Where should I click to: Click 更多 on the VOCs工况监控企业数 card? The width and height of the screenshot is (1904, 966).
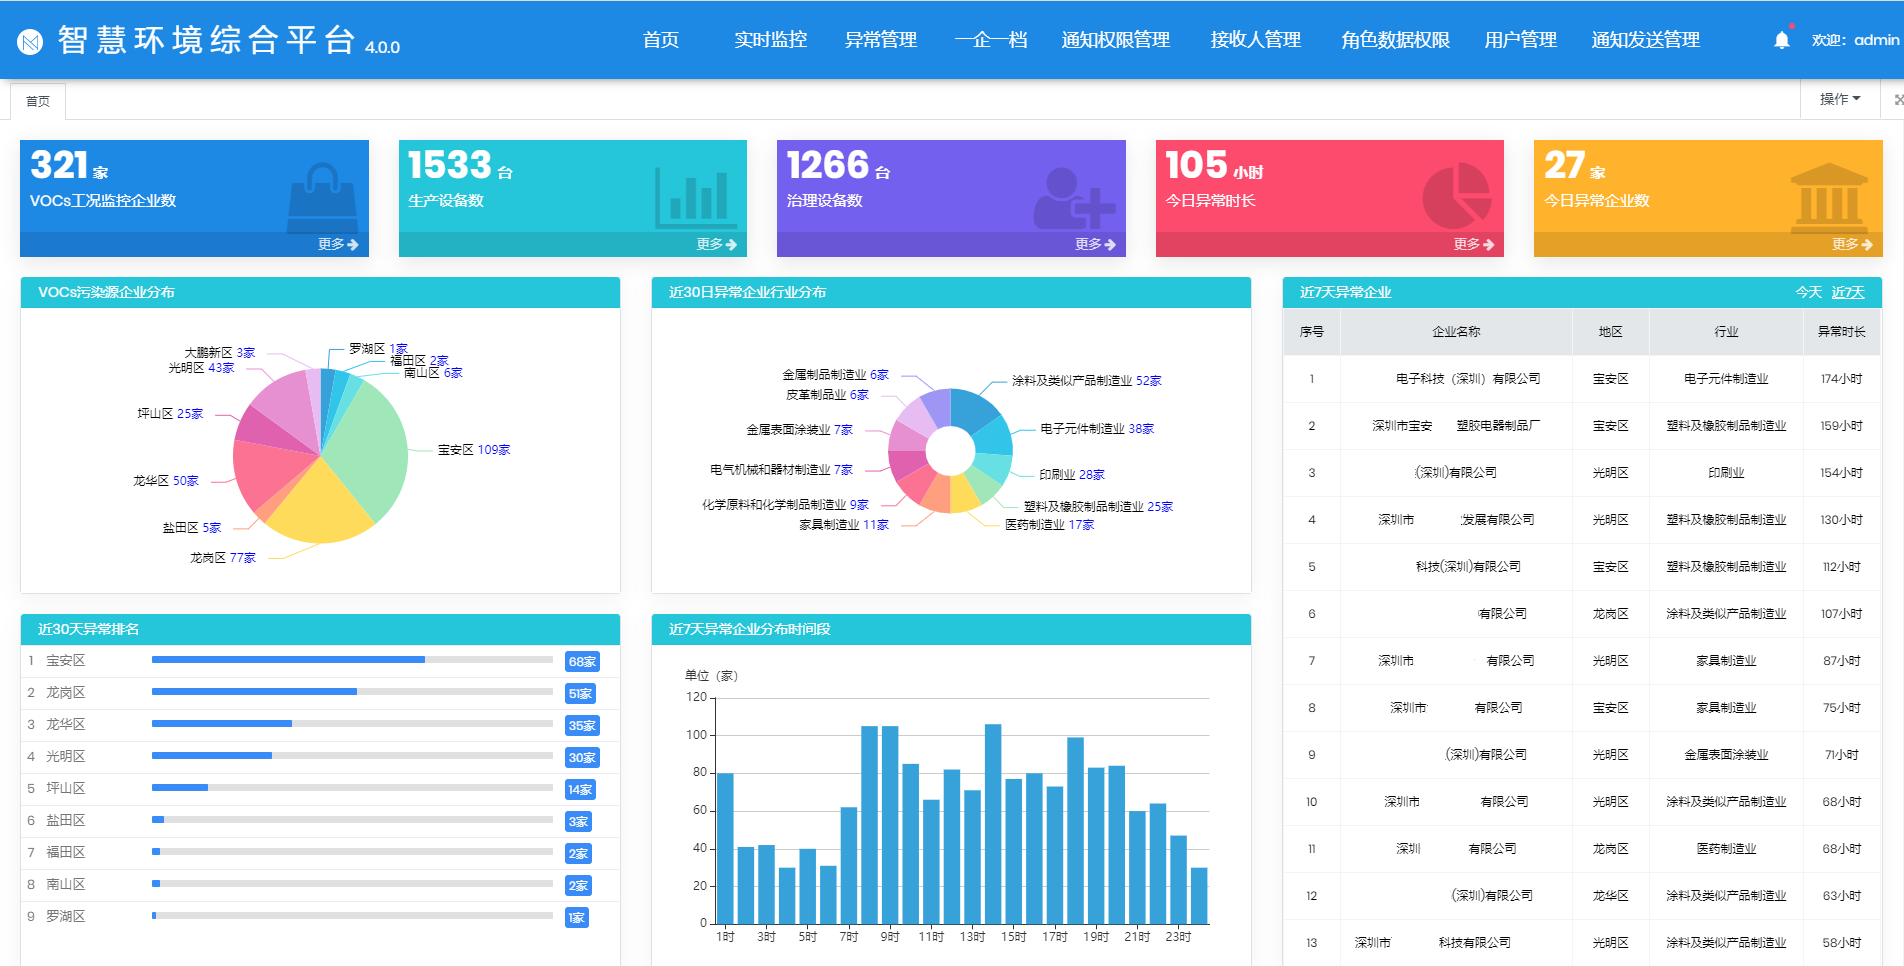[337, 244]
